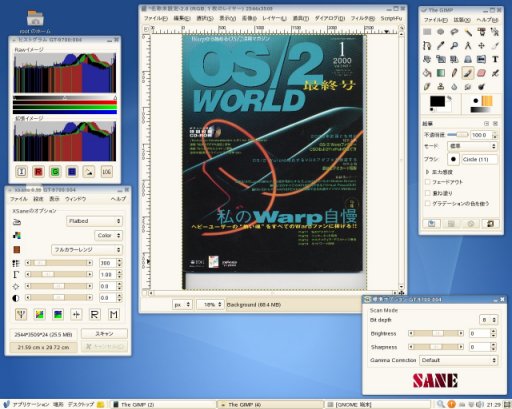
Task: Select the Blend gradient tool
Action: (441, 73)
